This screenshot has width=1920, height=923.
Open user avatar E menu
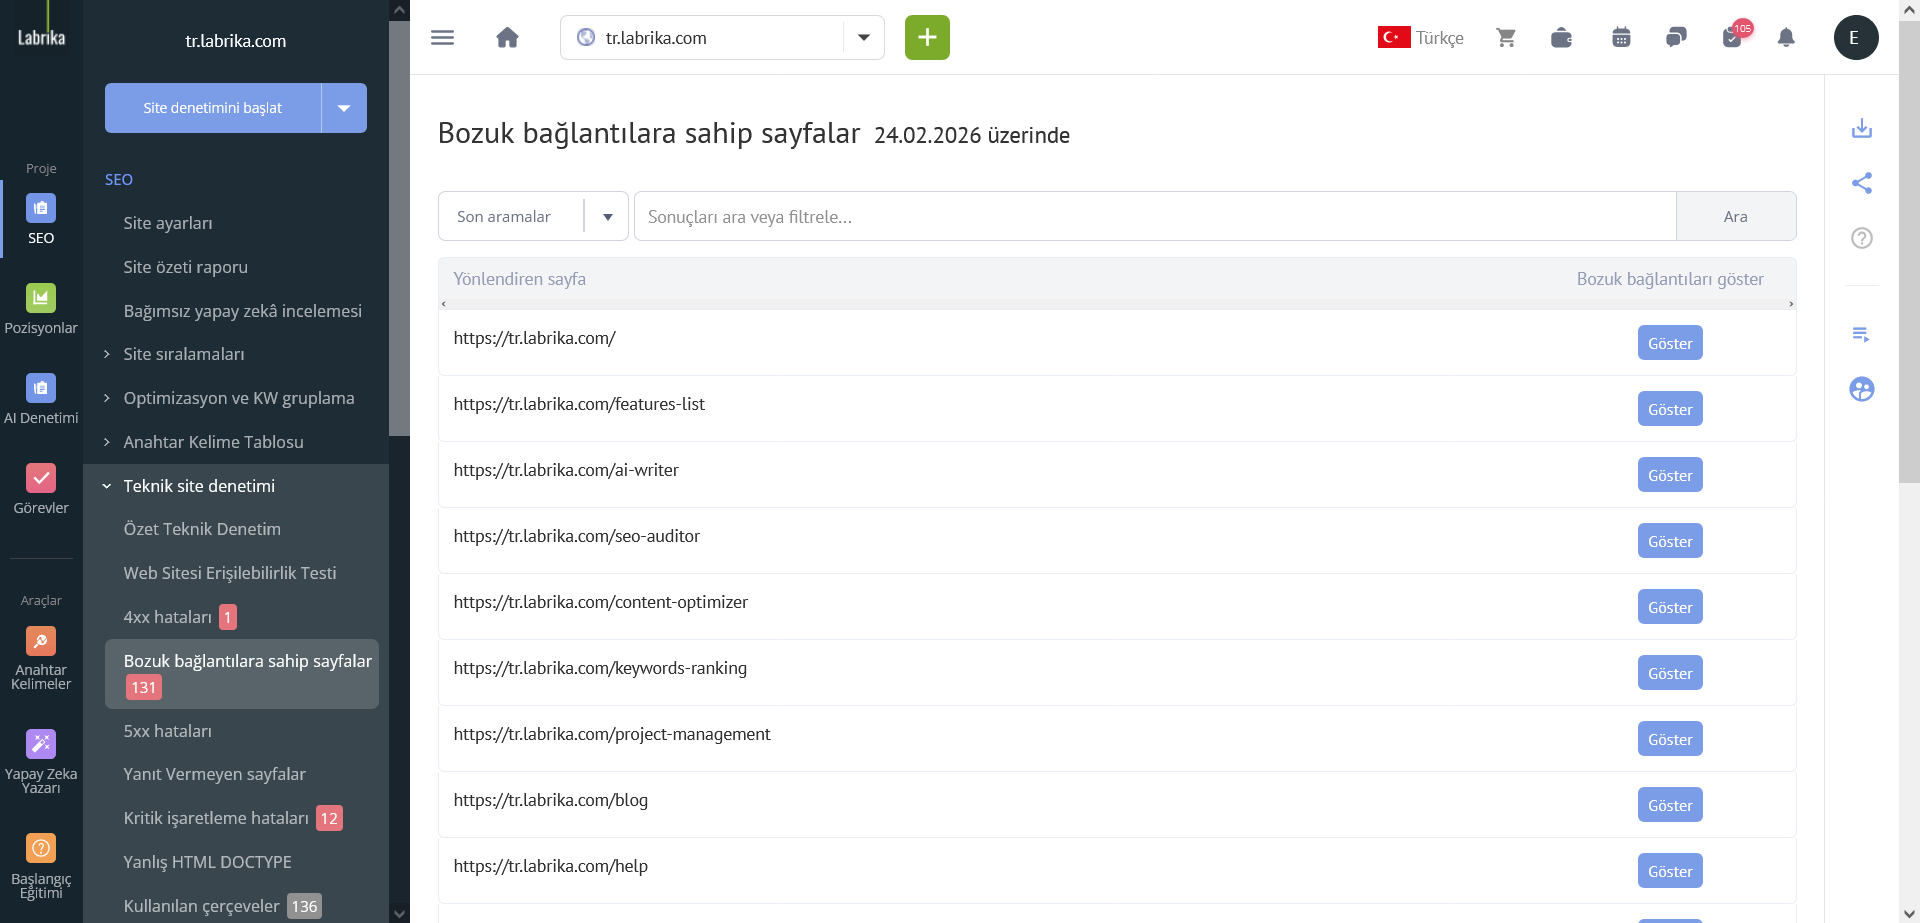[1856, 38]
